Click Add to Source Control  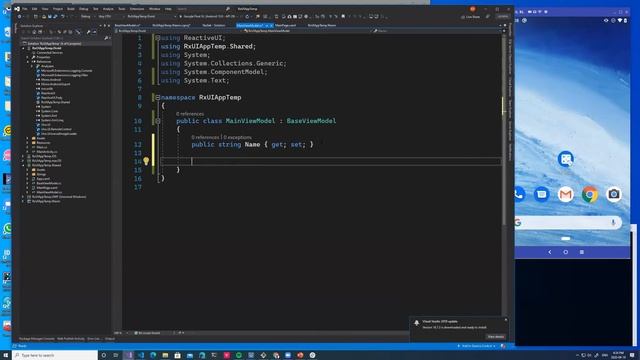(476, 346)
